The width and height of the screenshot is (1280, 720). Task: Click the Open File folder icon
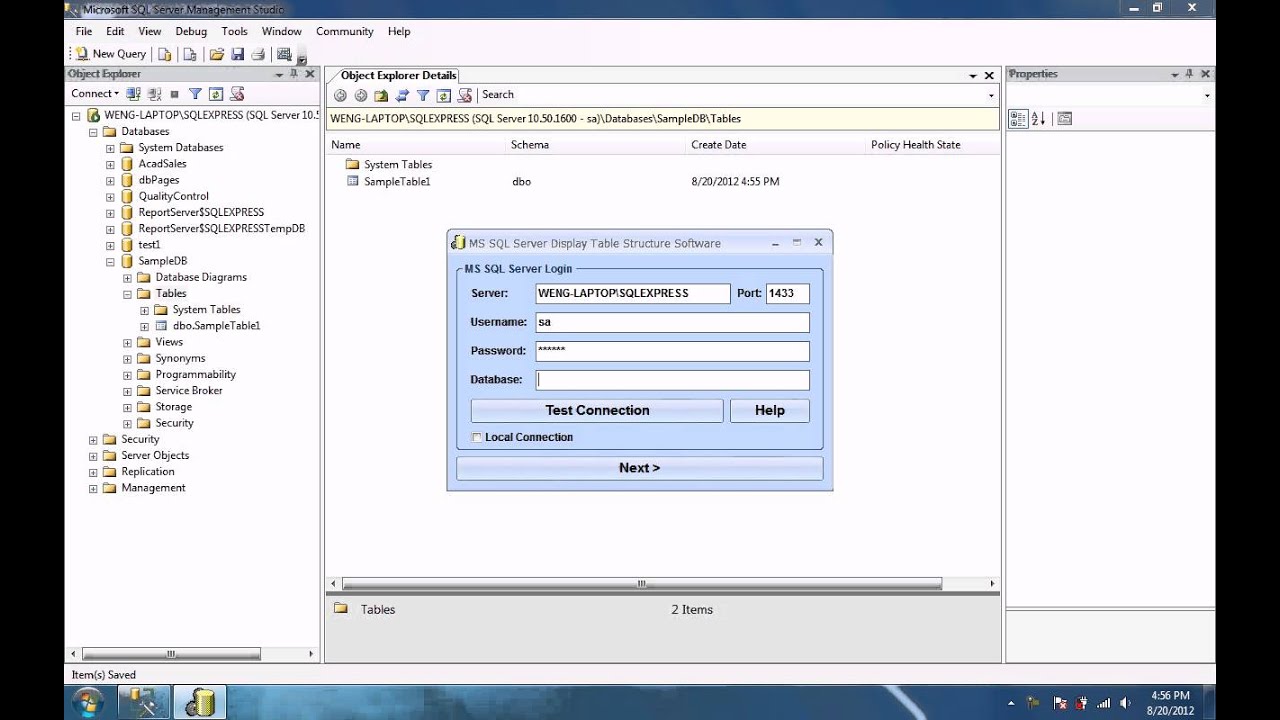[217, 54]
